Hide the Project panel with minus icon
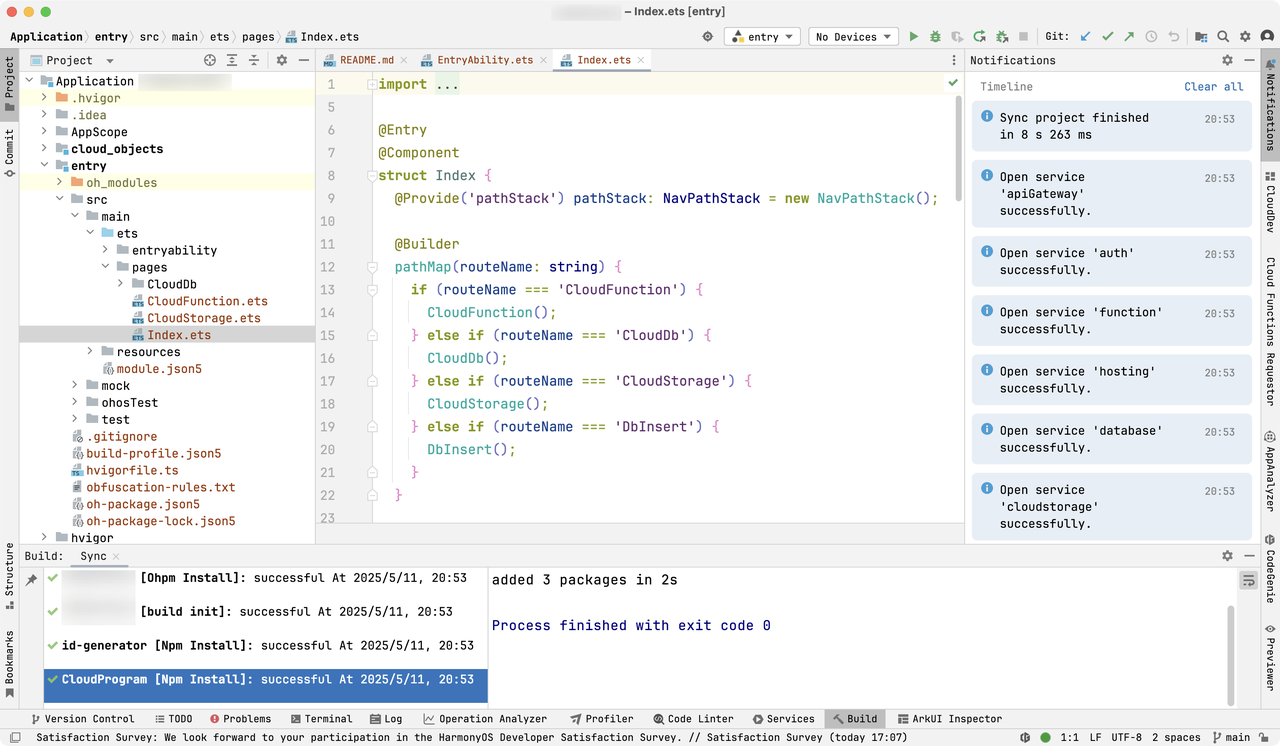This screenshot has width=1280, height=746. [x=303, y=60]
